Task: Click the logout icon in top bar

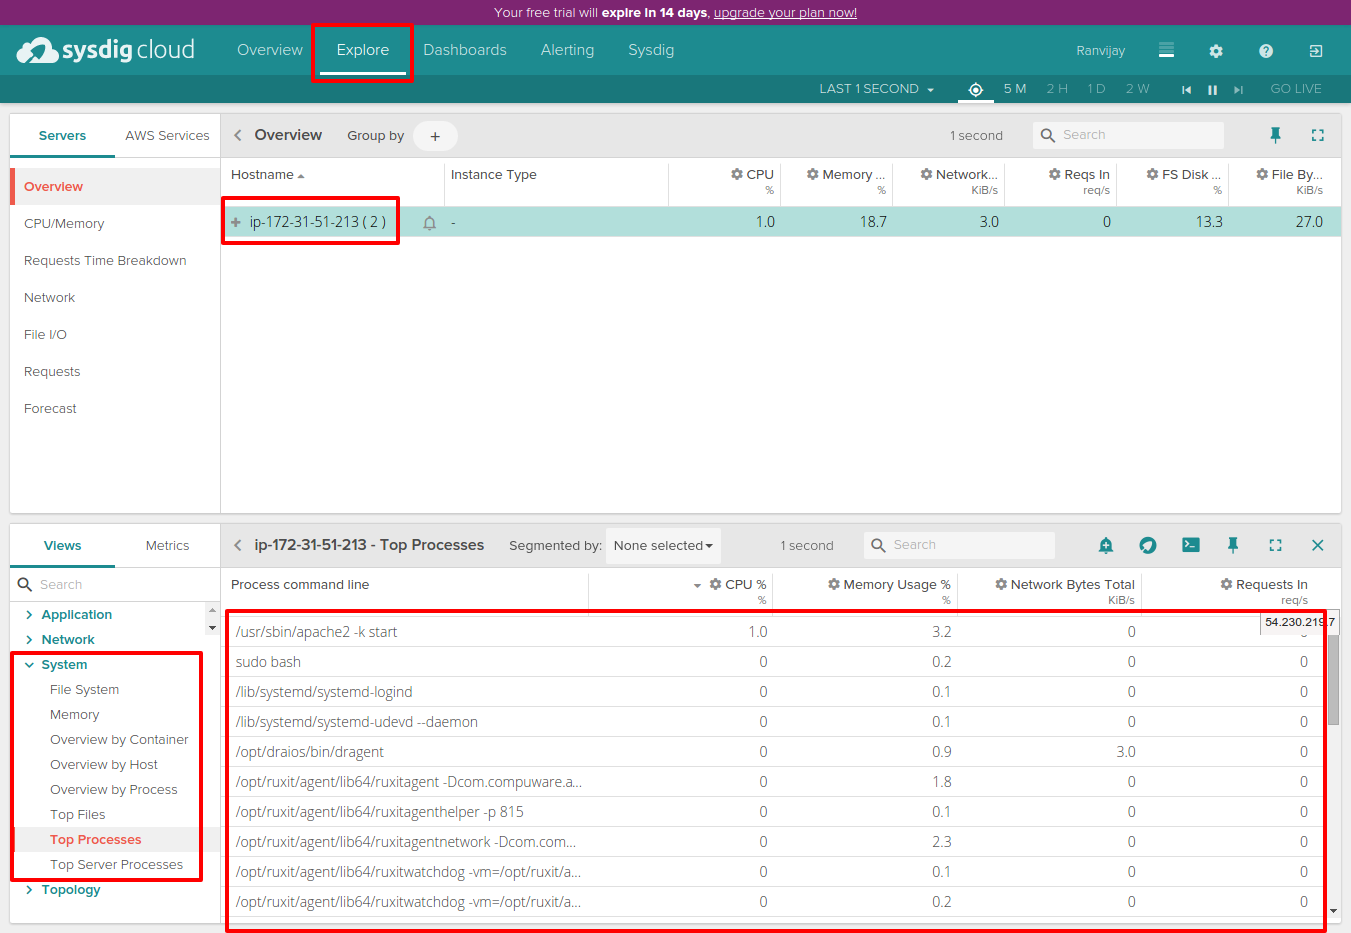Action: (1316, 51)
